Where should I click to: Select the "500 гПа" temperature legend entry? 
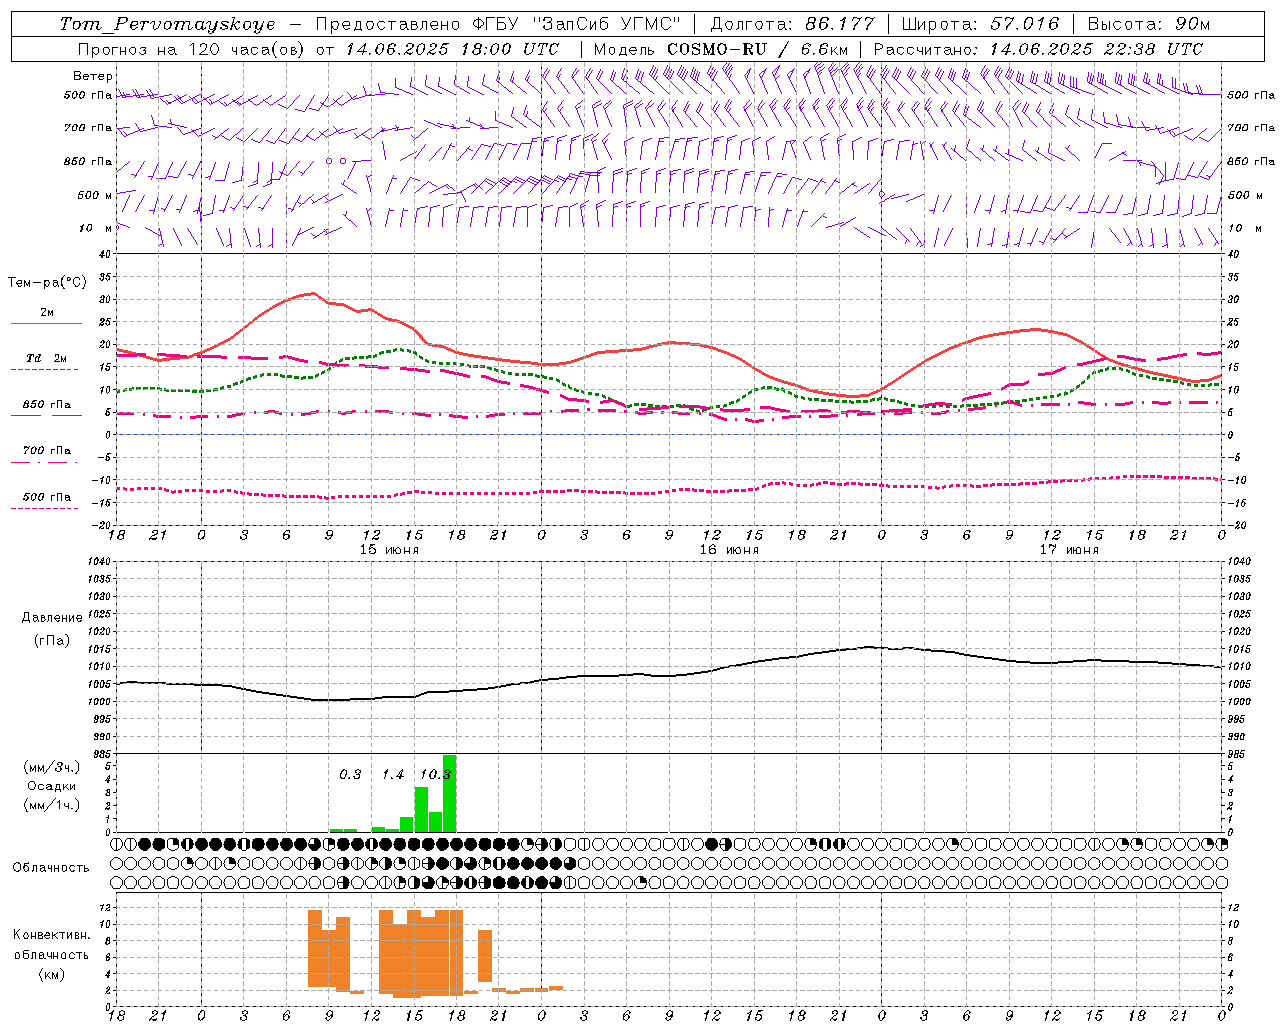coord(47,497)
